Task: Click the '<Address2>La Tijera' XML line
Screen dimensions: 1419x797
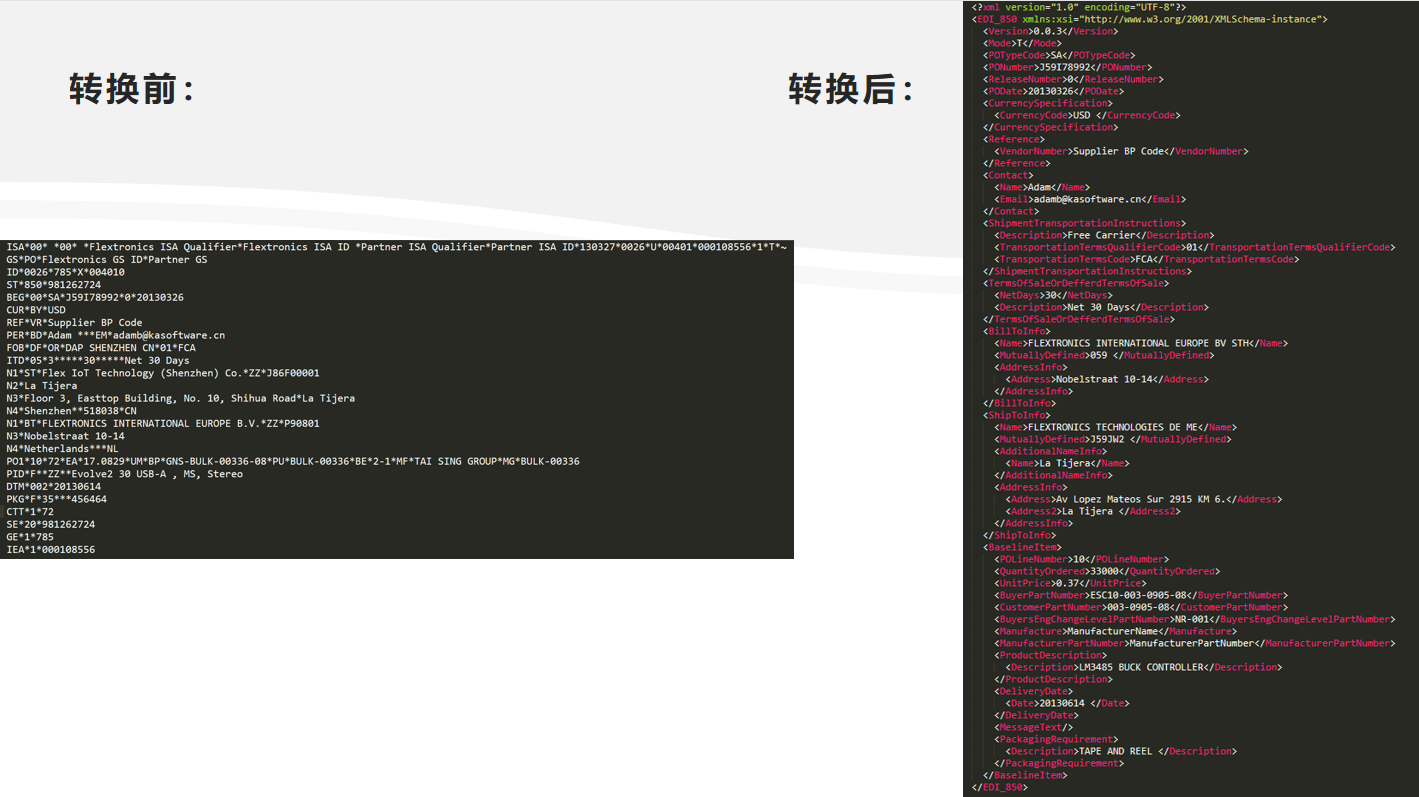Action: 1093,511
